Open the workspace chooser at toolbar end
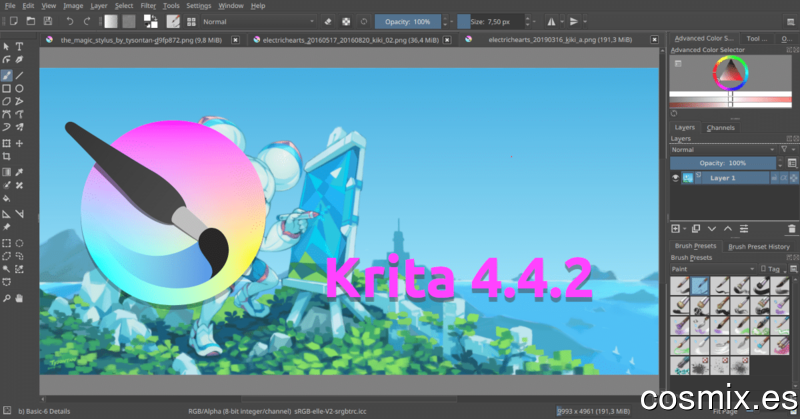 pos(790,21)
